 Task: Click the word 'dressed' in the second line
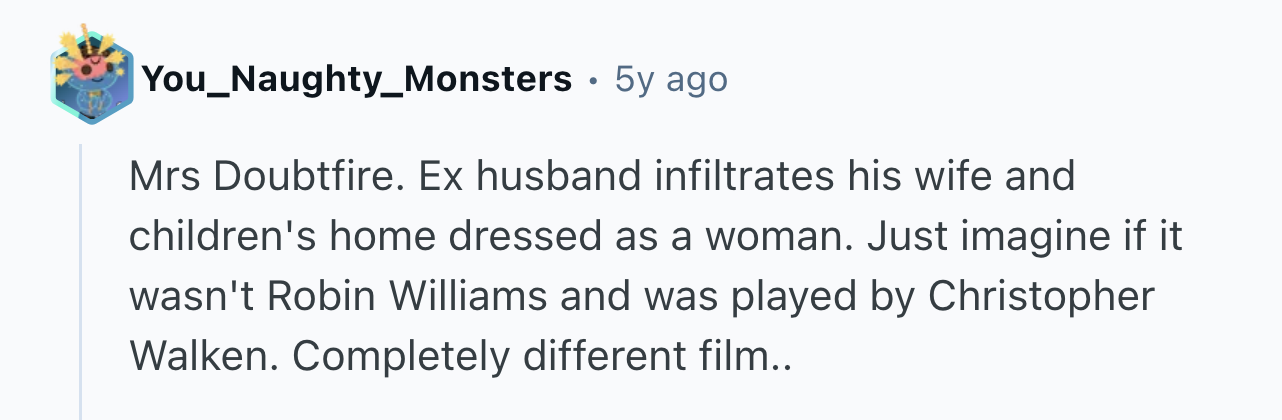(503, 236)
